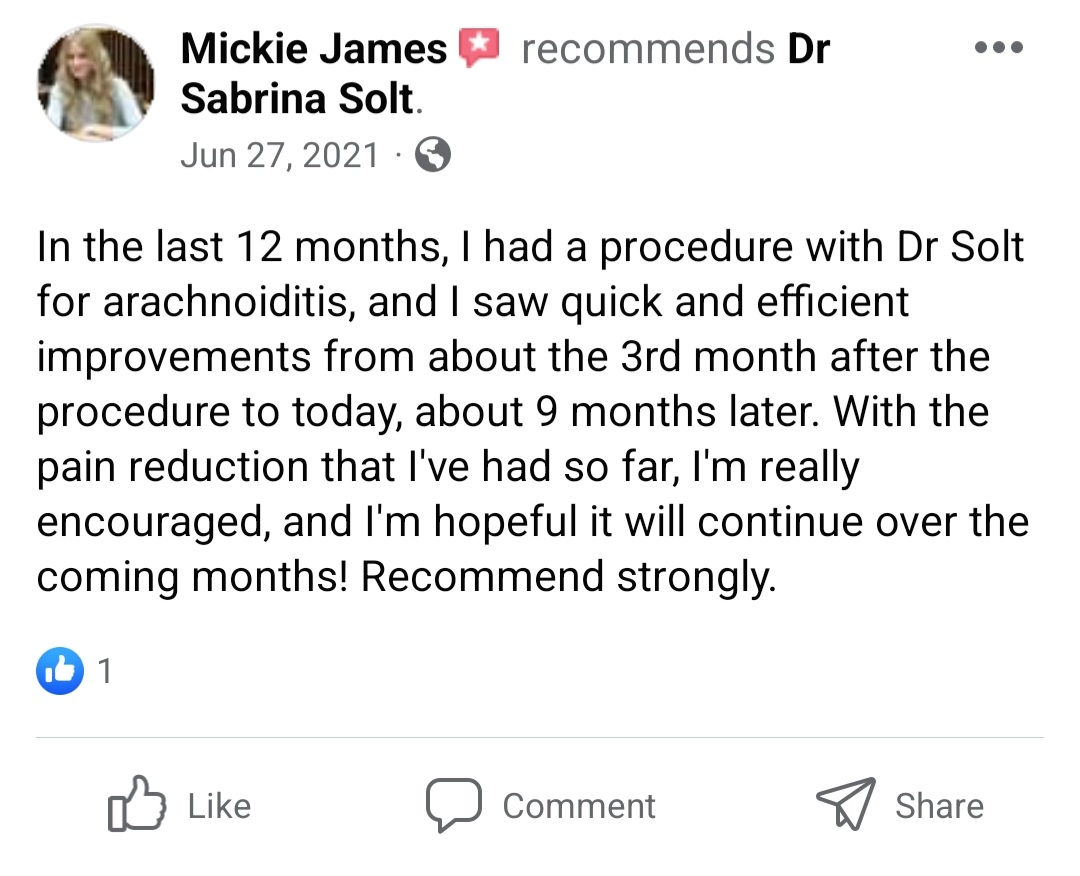Click the thumbs-up outline Like icon
1080x876 pixels.
pos(136,804)
